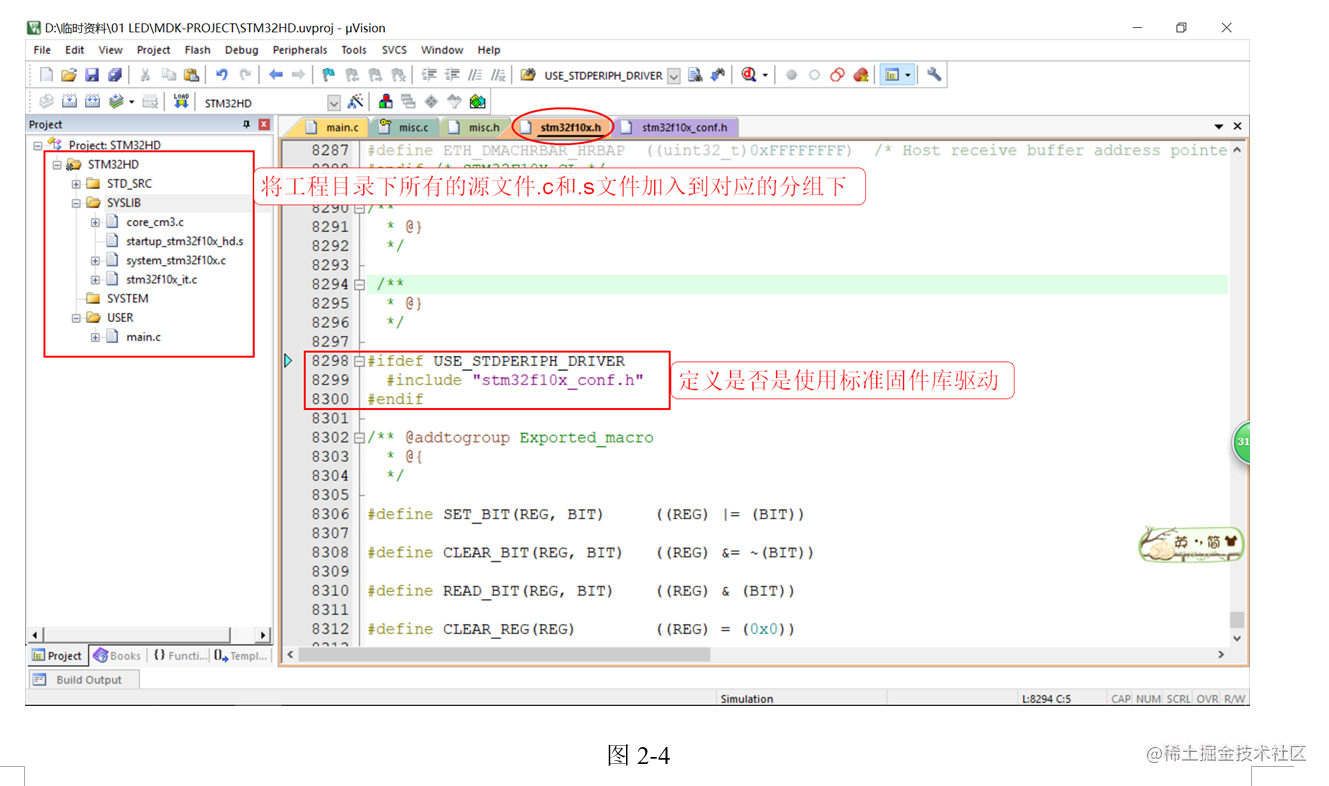Click the Project panel horizontal scrollbar

(x=149, y=635)
